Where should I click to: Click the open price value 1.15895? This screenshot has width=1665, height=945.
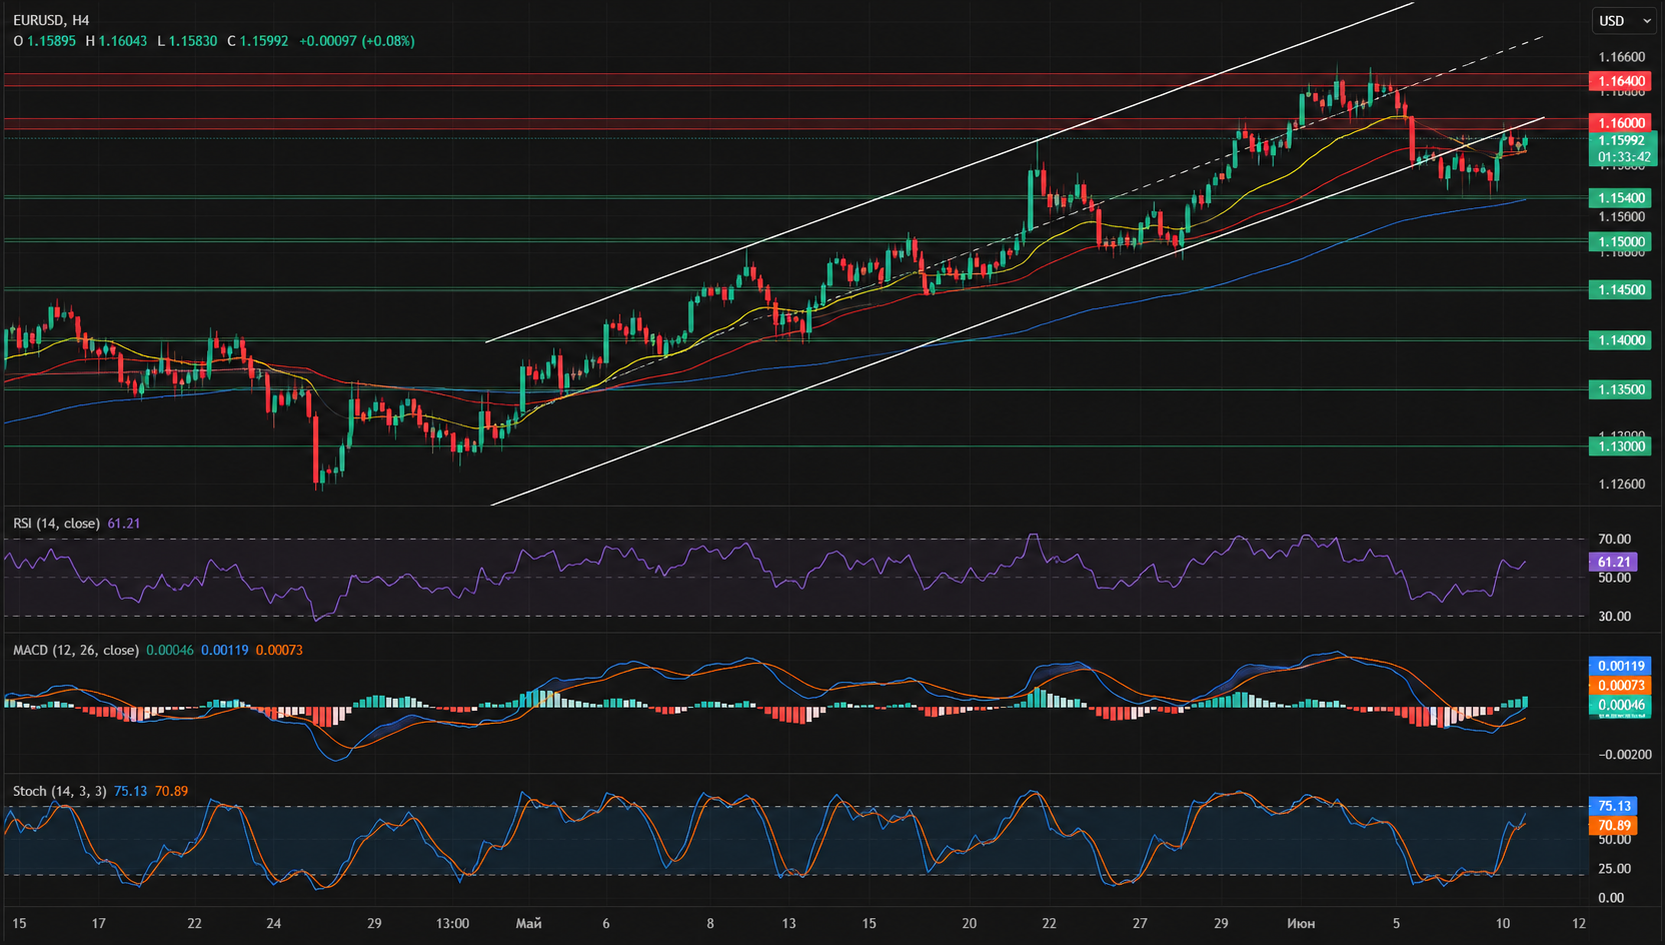click(51, 41)
